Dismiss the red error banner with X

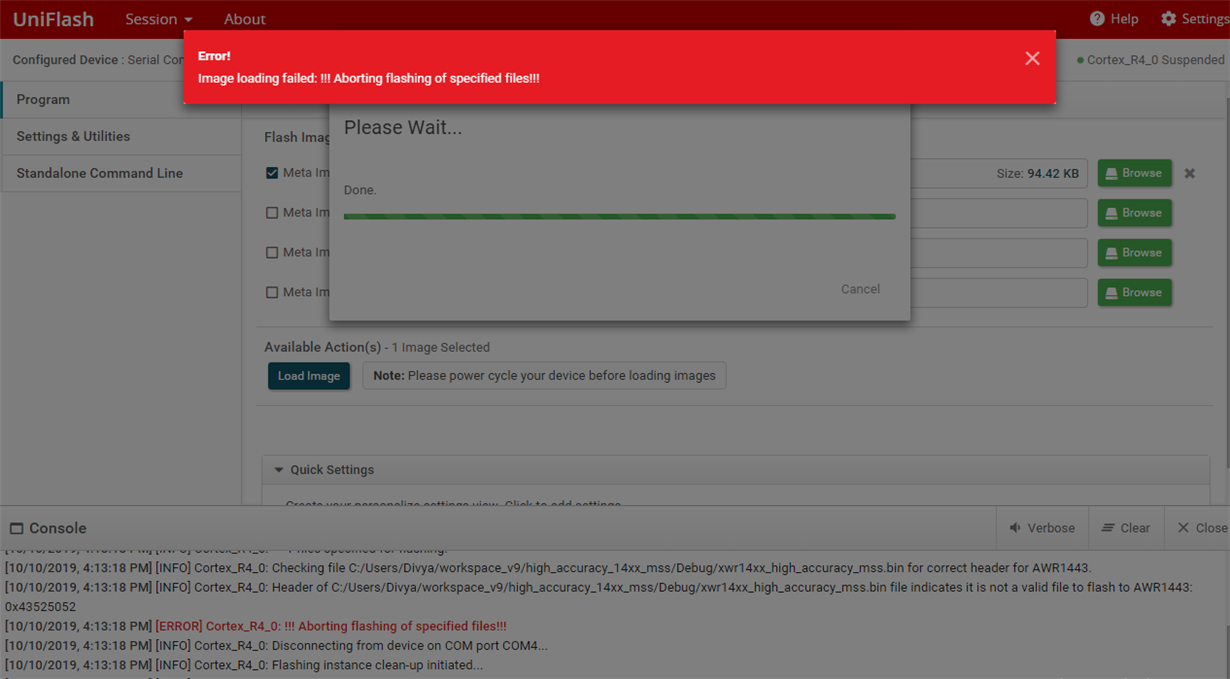point(1032,59)
